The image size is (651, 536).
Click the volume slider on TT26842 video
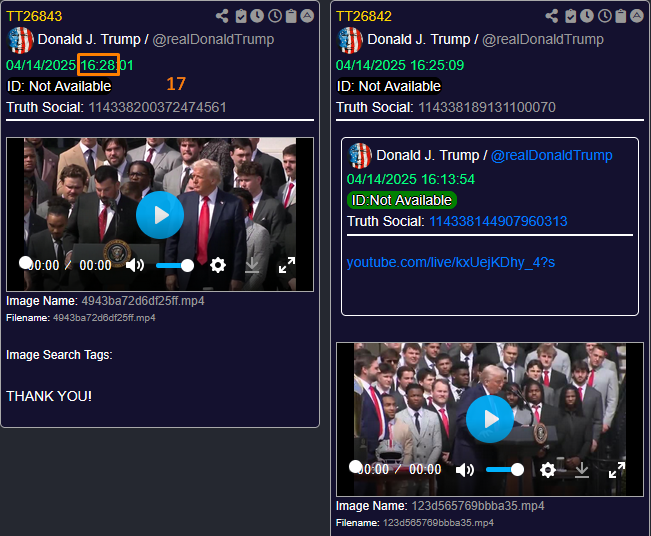[x=505, y=470]
